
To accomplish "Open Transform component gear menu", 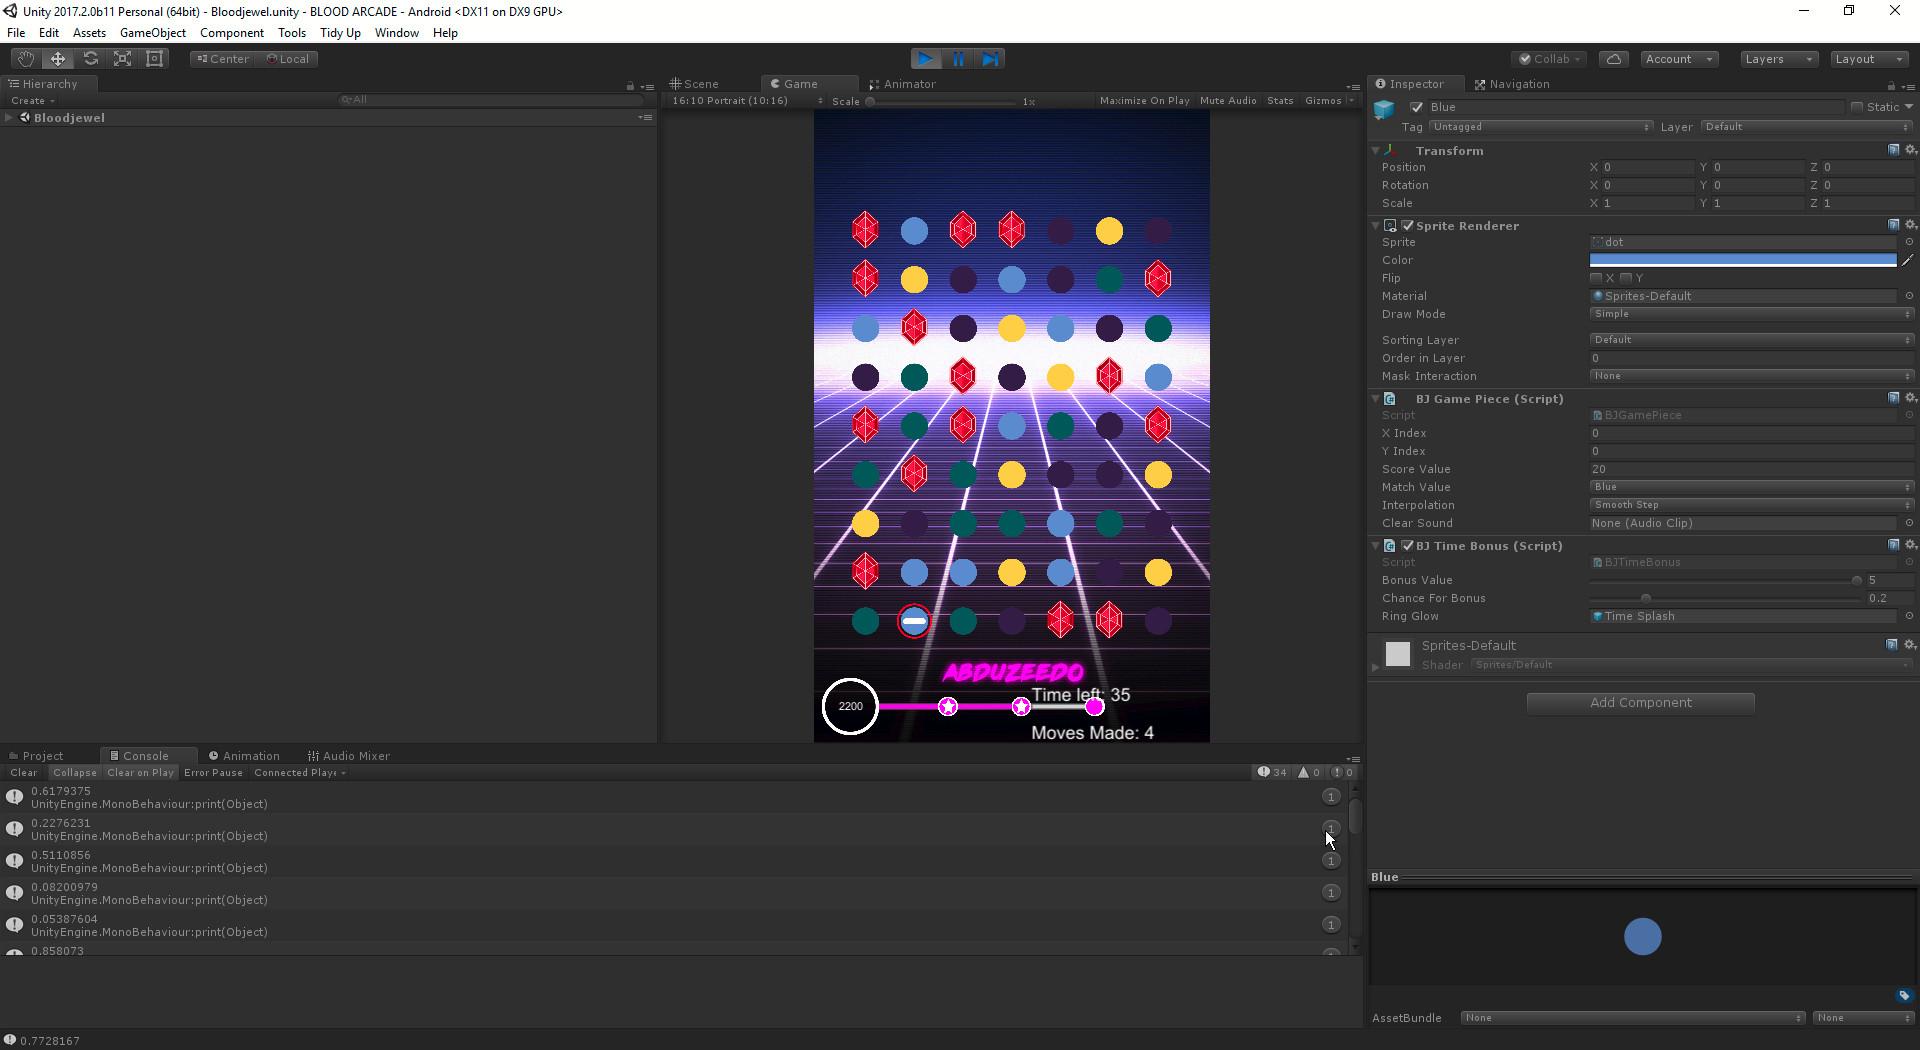I will pyautogui.click(x=1910, y=150).
